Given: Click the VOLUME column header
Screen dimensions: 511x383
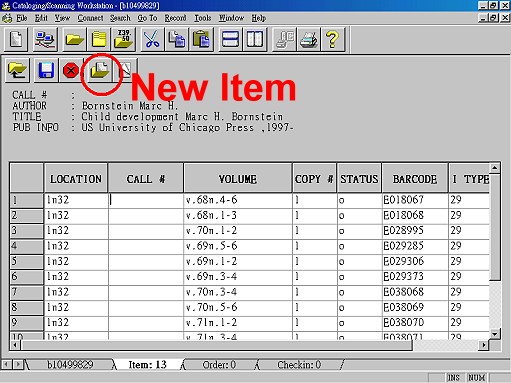Looking at the screenshot, I should pyautogui.click(x=238, y=179).
